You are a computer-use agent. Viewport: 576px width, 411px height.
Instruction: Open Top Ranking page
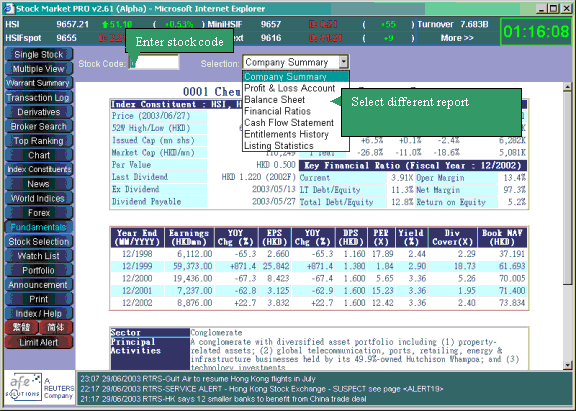(39, 141)
